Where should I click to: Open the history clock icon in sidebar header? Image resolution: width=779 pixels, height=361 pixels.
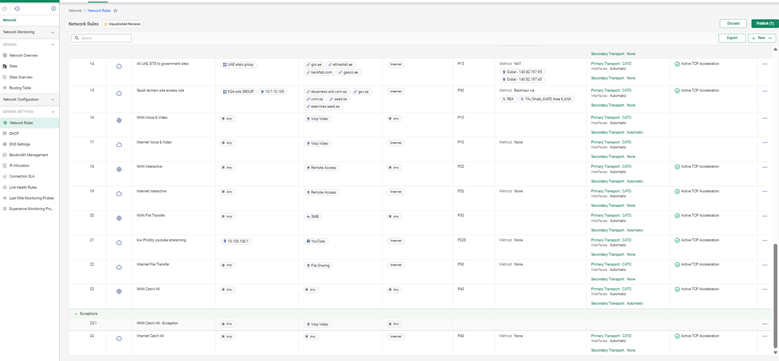tap(17, 9)
